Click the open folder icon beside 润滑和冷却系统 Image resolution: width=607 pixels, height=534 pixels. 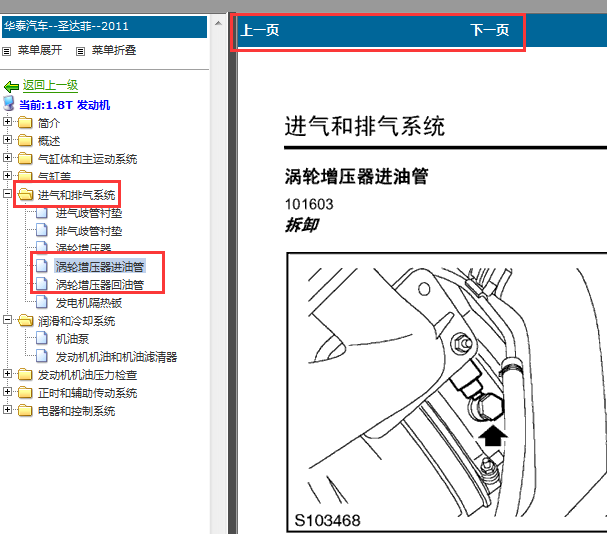coord(26,320)
